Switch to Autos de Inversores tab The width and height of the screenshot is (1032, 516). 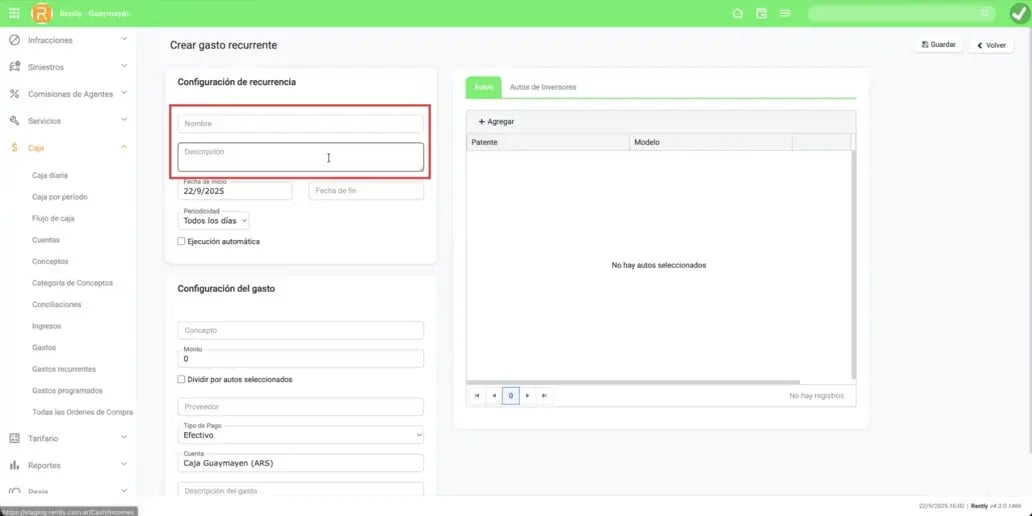543,87
